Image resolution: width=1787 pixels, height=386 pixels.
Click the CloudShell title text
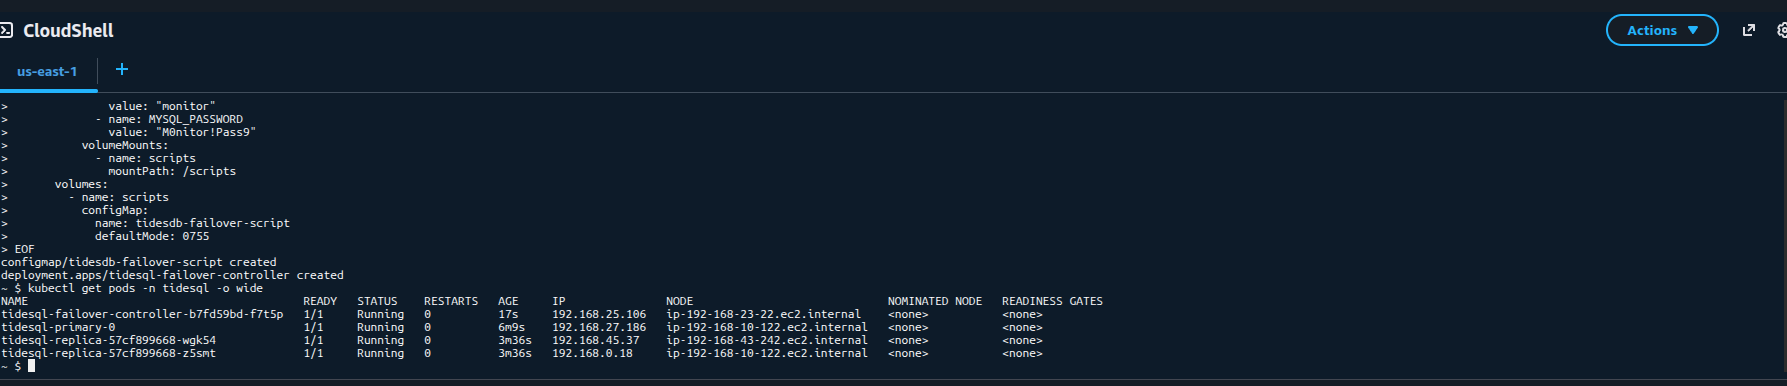[x=68, y=30]
